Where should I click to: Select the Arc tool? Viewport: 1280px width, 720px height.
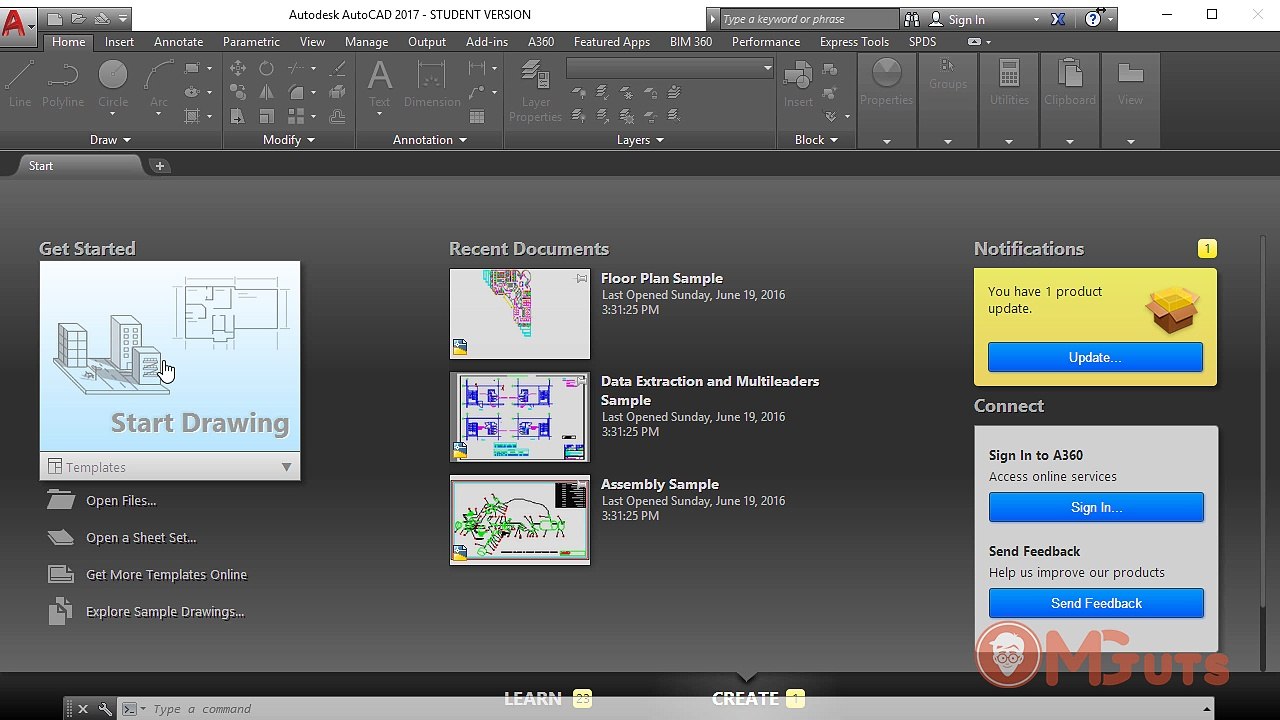[x=159, y=84]
